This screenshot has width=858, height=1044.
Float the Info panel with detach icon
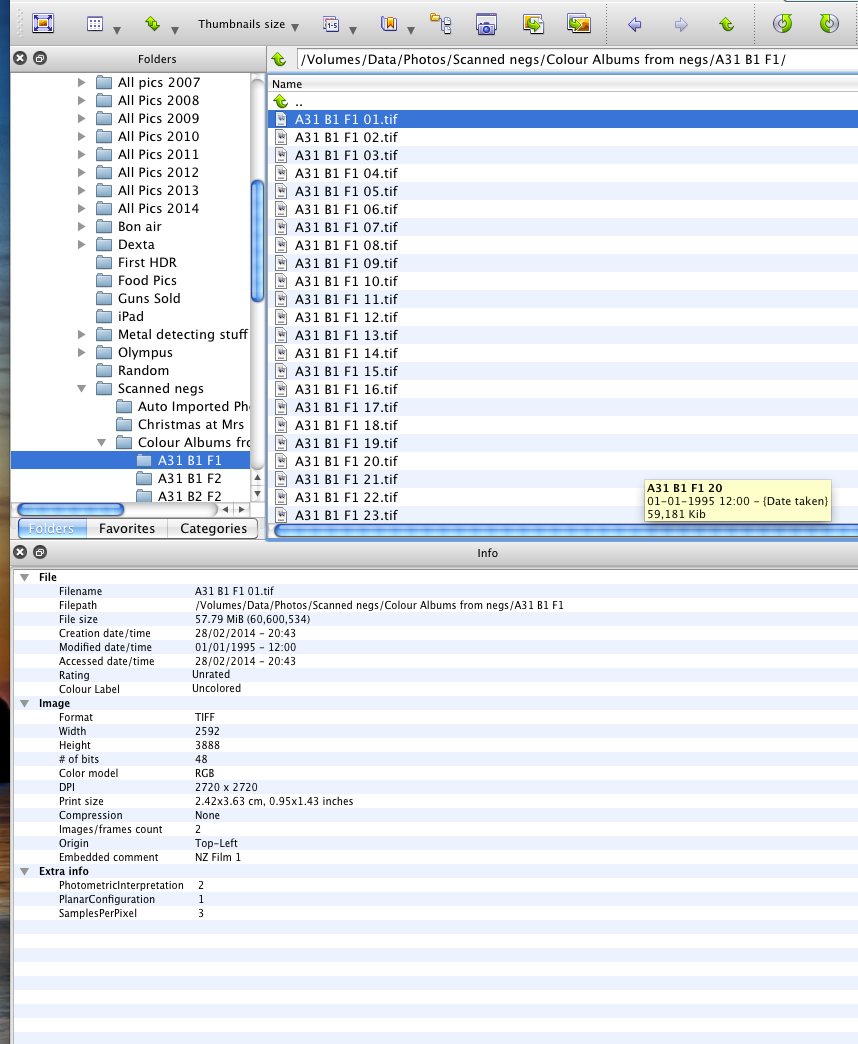[40, 552]
